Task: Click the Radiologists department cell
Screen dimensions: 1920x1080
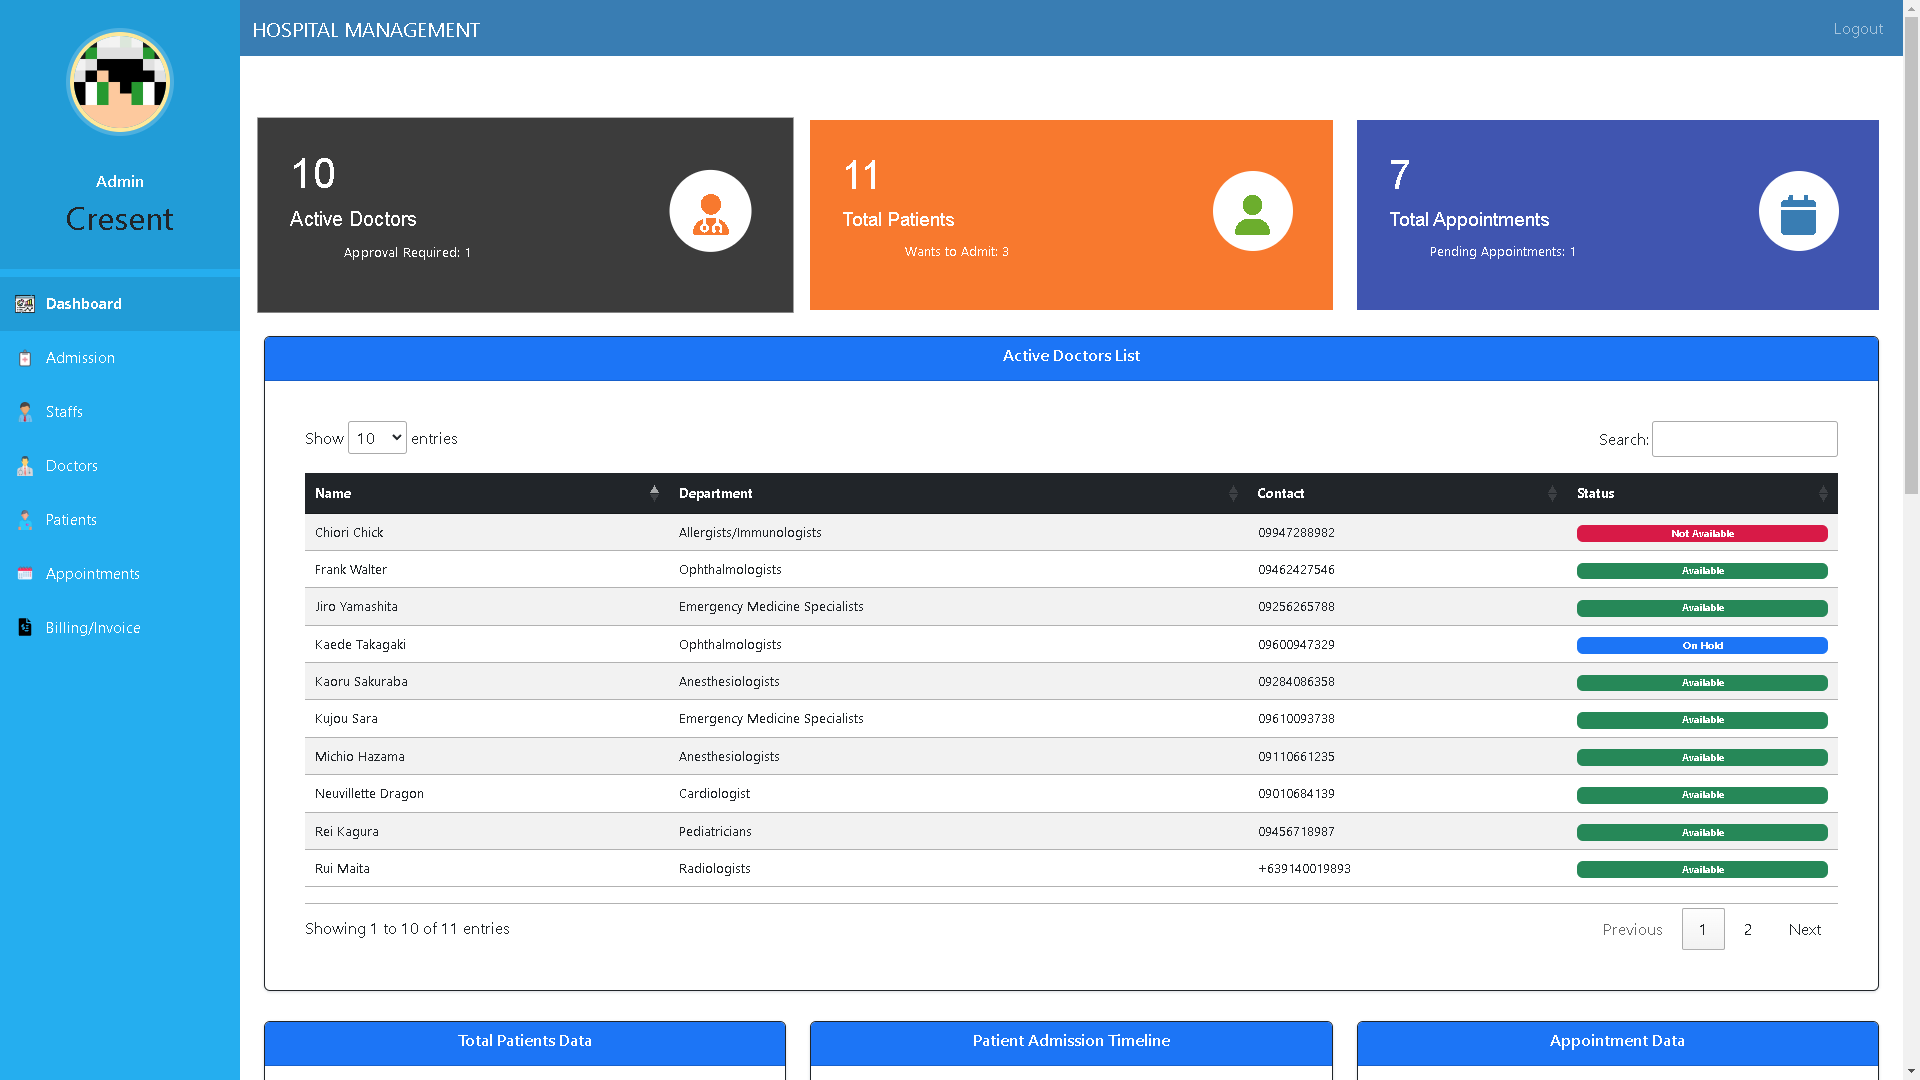Action: pos(958,868)
